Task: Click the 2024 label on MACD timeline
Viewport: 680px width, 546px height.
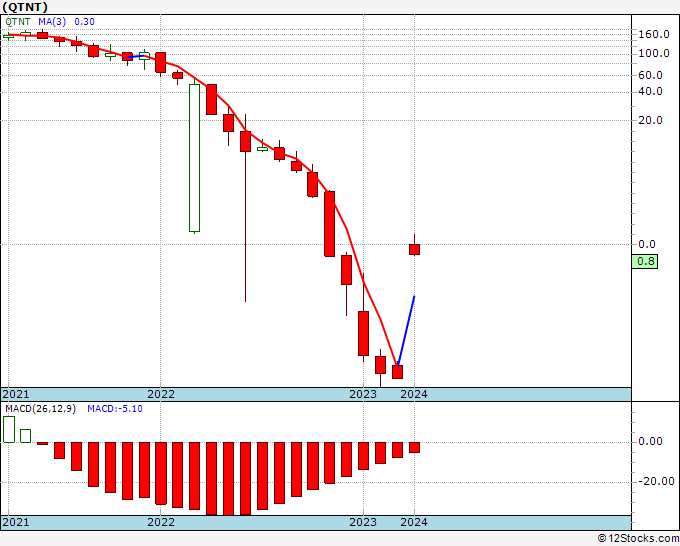Action: (414, 522)
